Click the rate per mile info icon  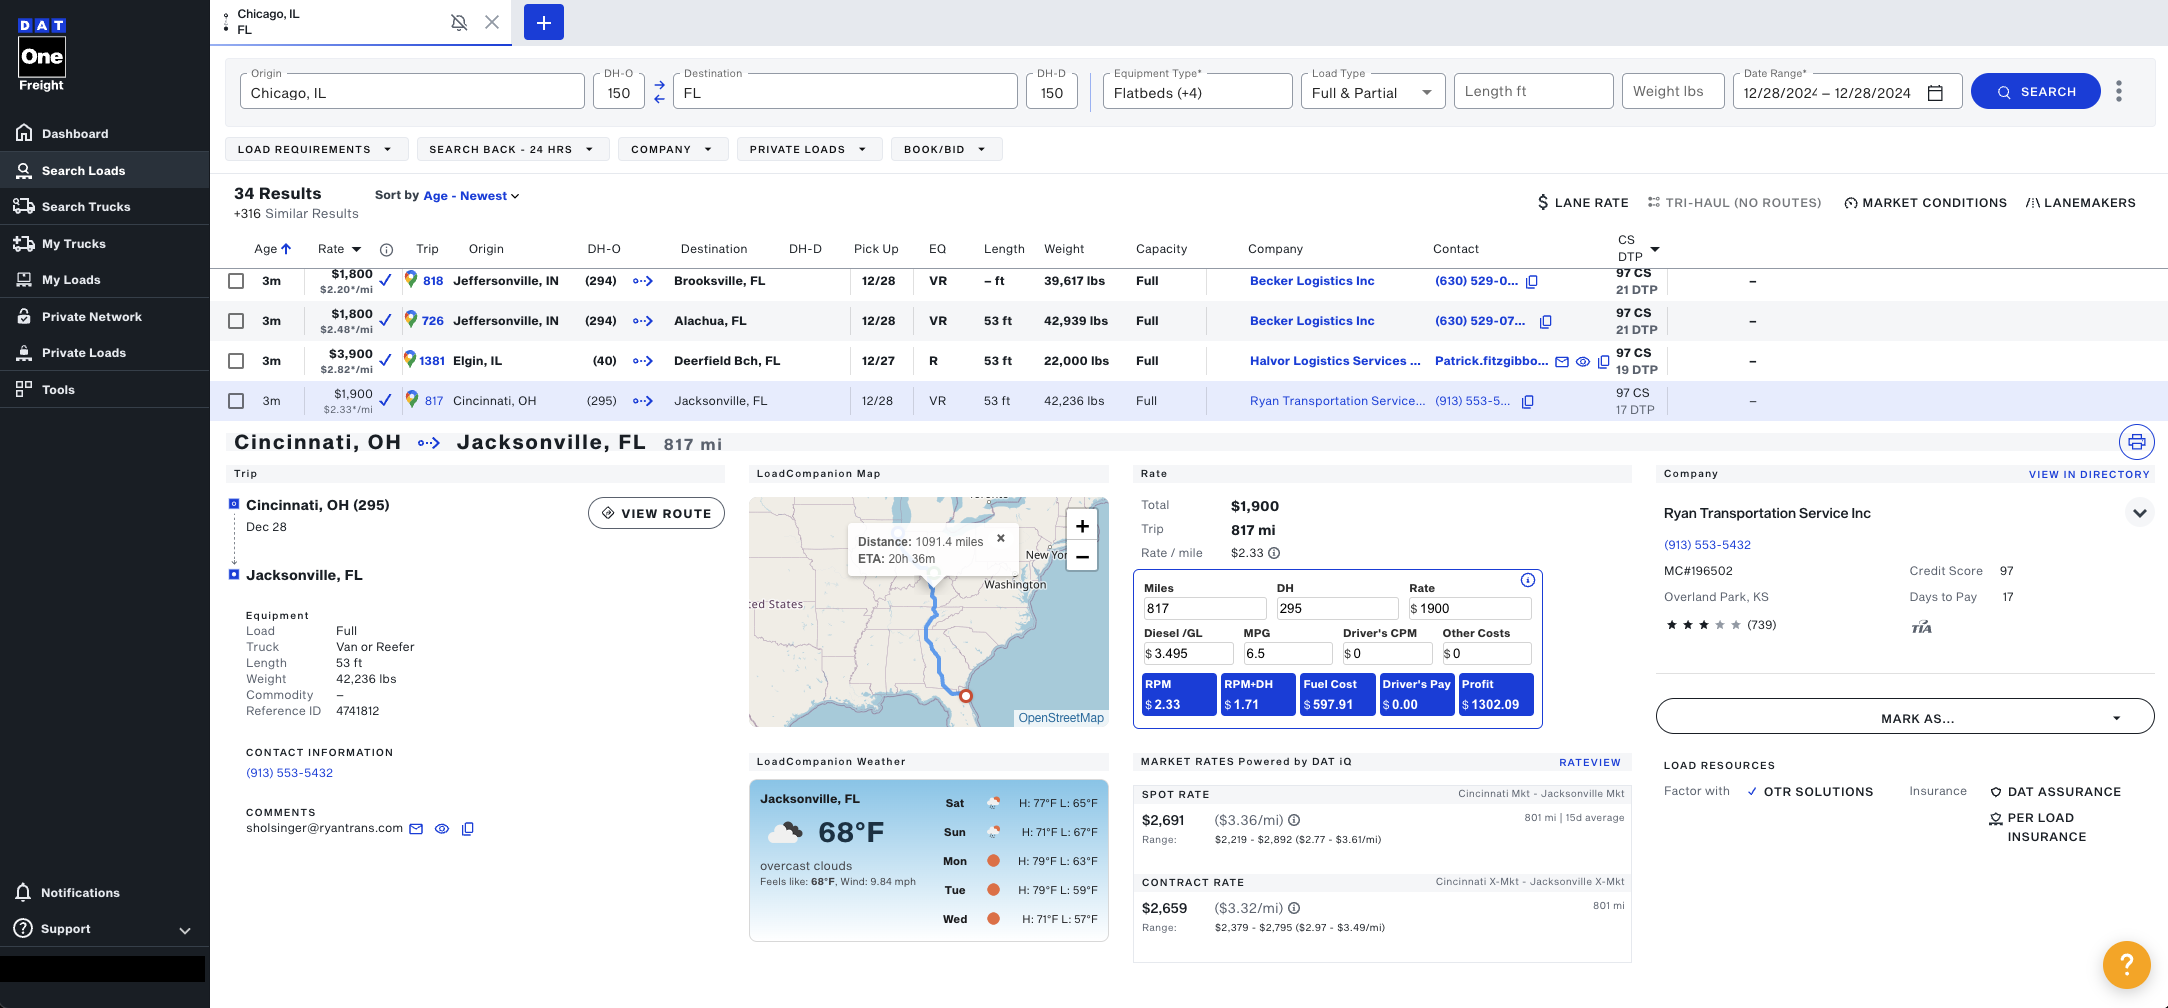1274,553
